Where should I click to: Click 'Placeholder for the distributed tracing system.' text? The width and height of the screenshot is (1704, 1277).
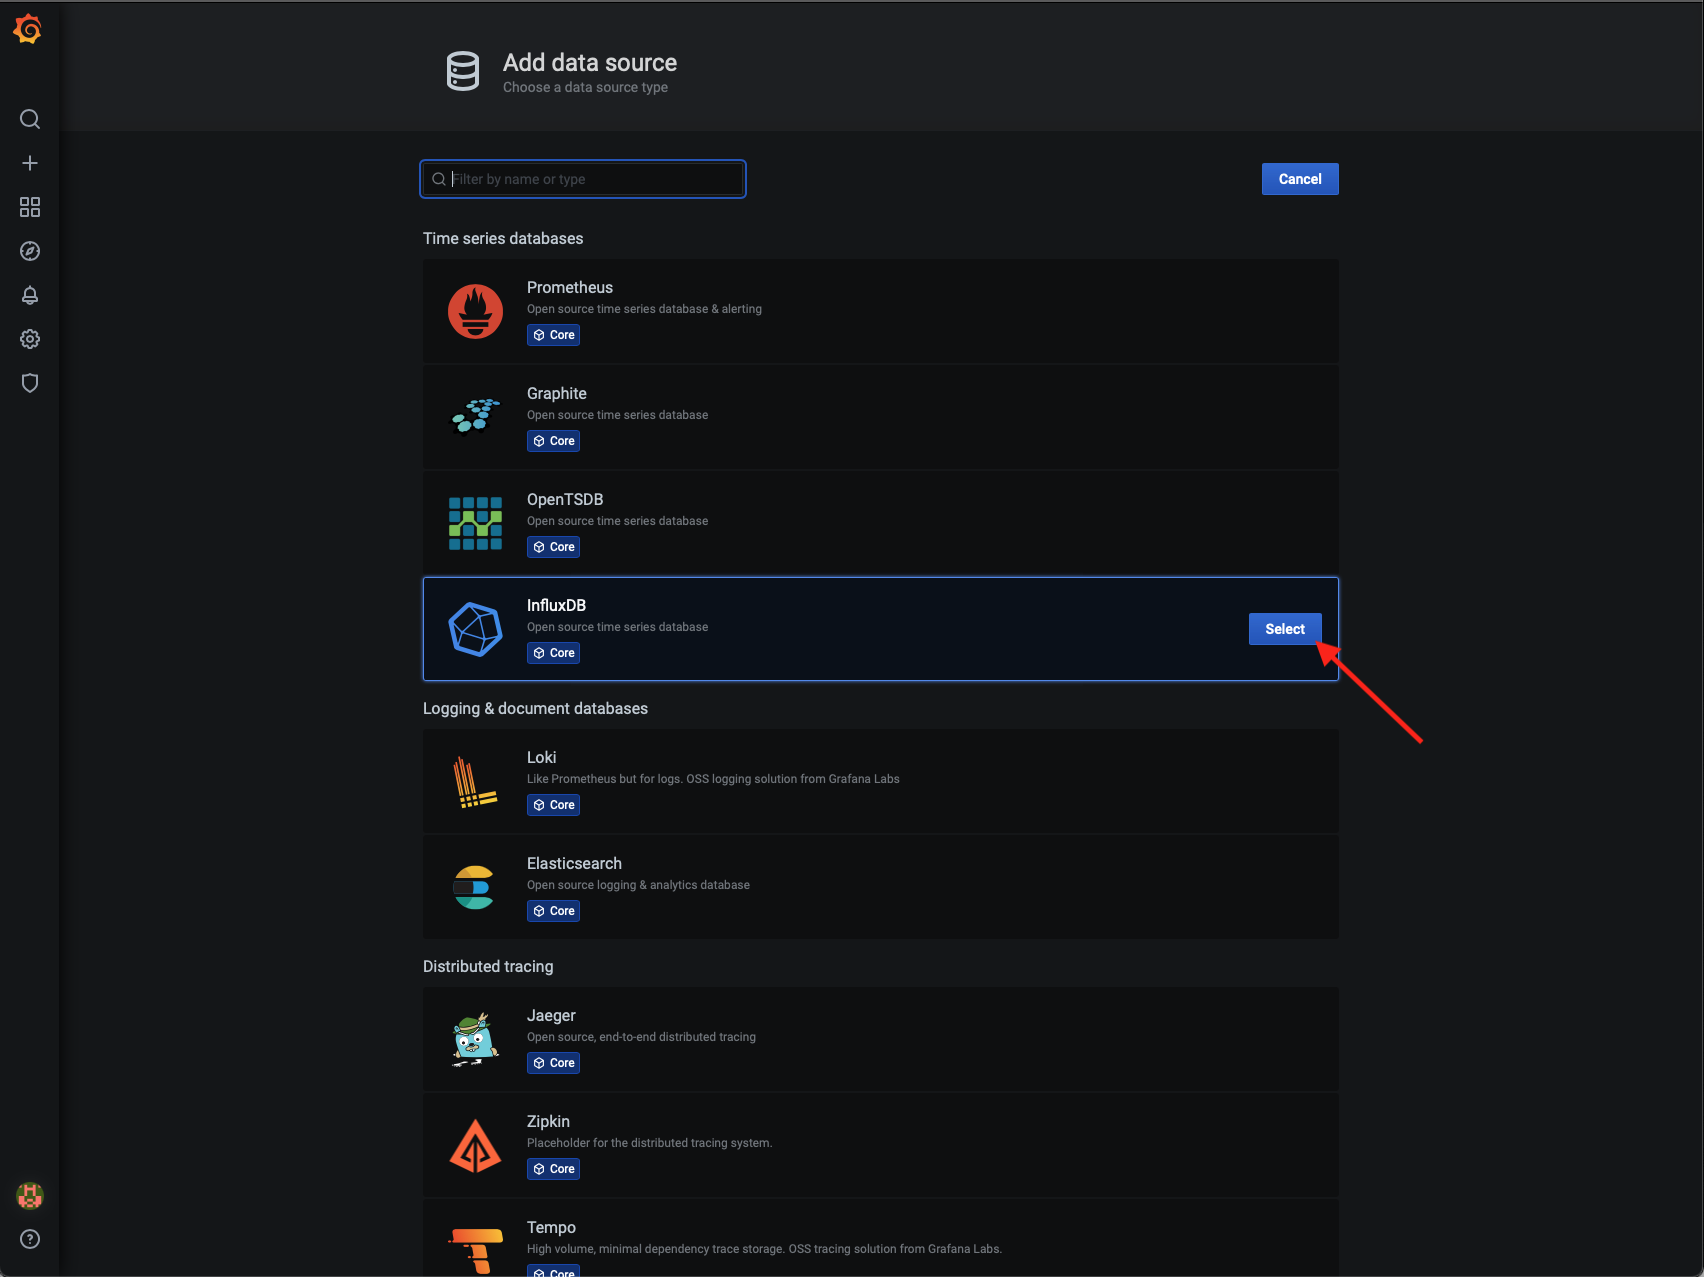click(649, 1143)
